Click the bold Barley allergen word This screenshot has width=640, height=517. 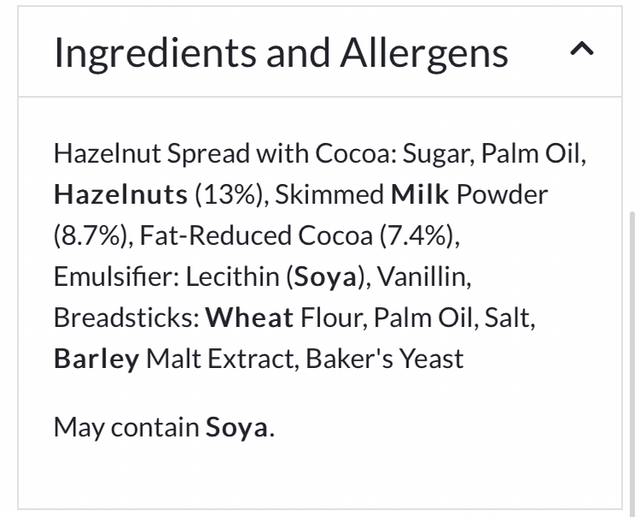click(x=96, y=358)
